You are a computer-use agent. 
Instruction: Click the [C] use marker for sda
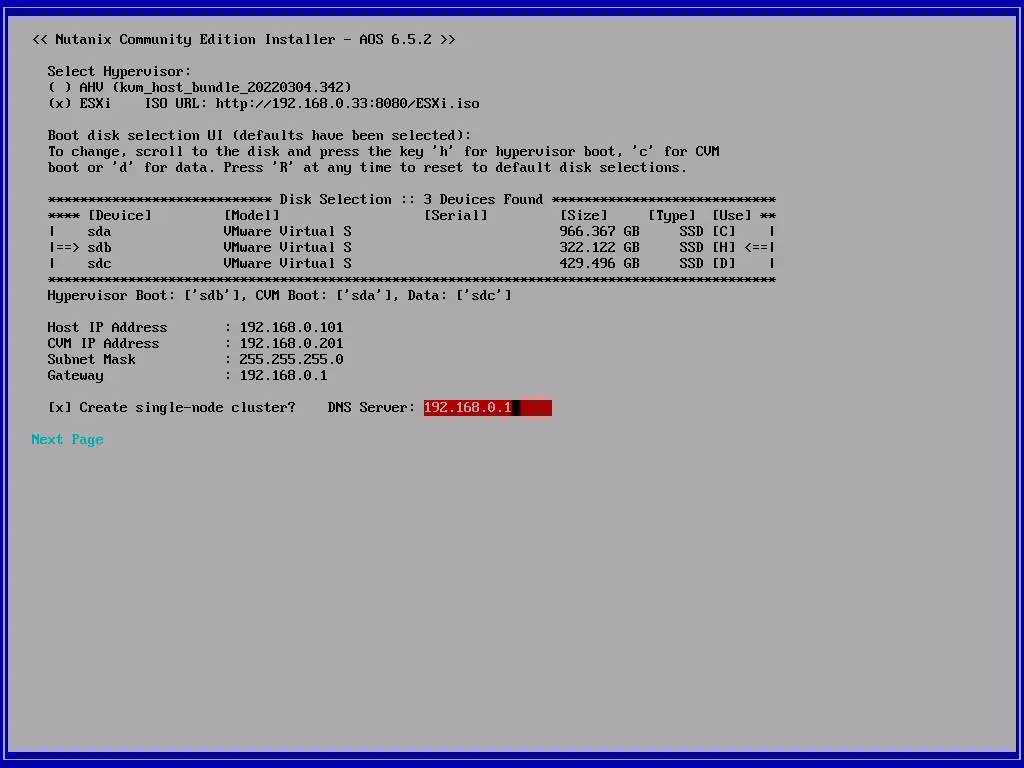(723, 231)
